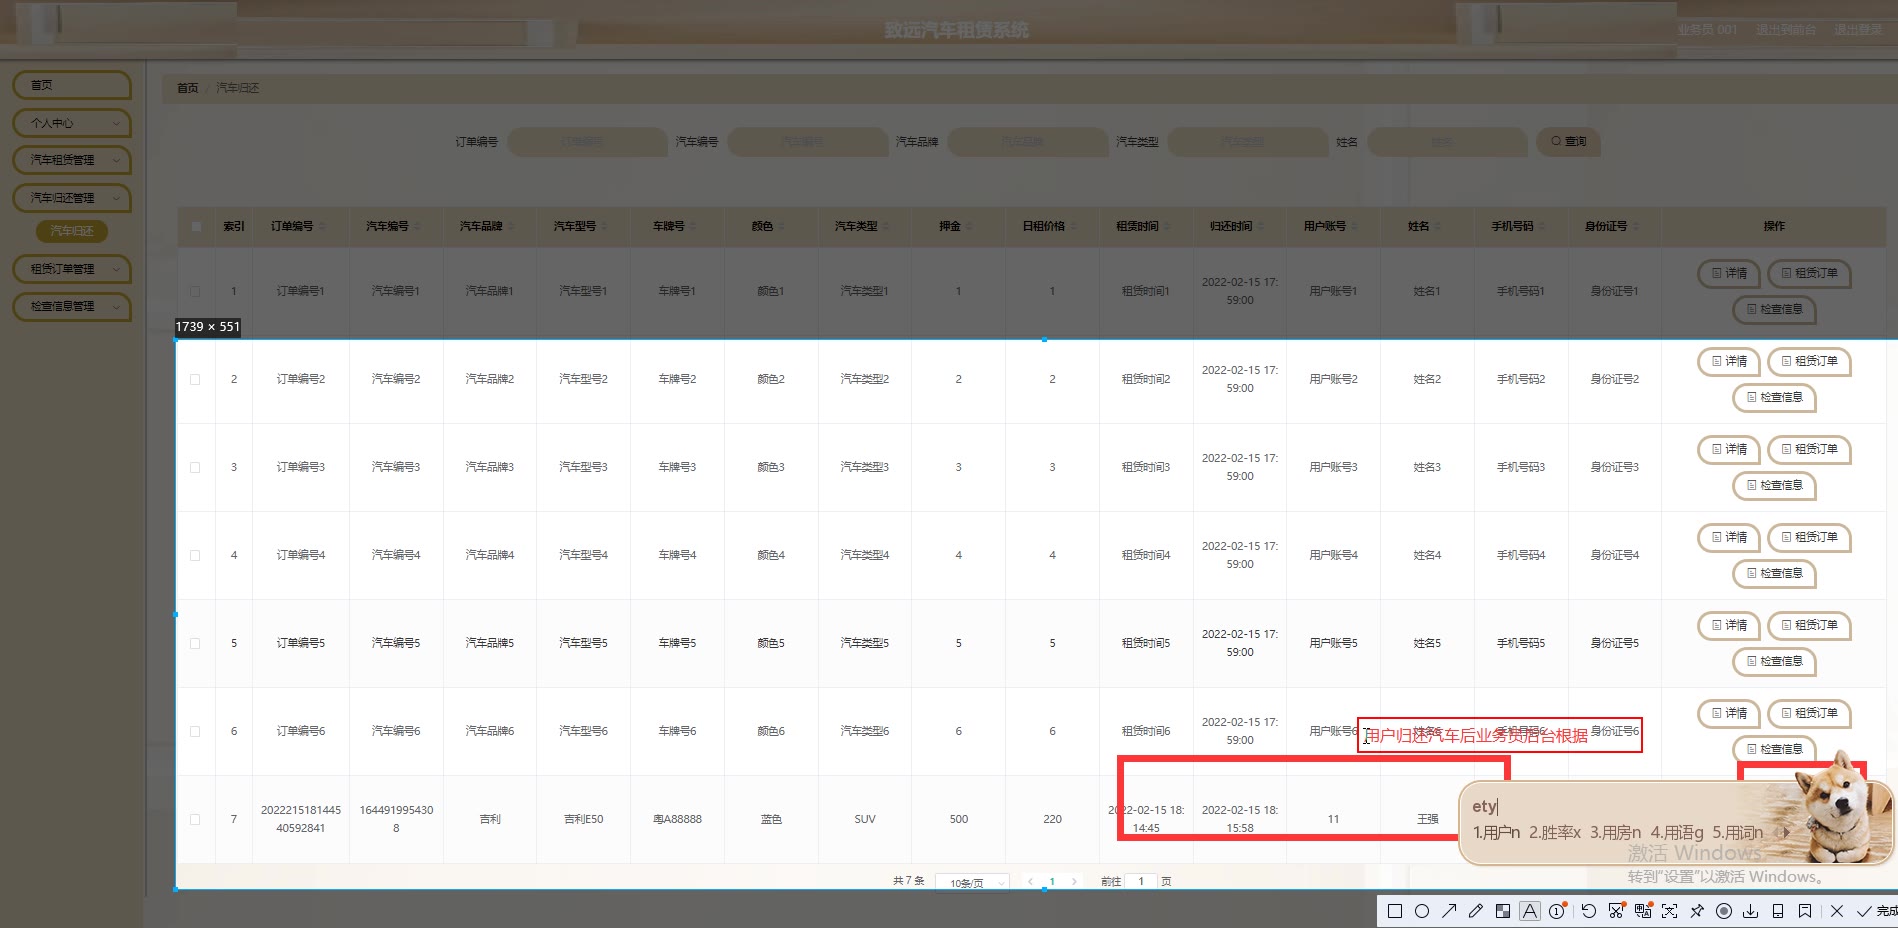Open the 汽车归还 submenu item
The height and width of the screenshot is (928, 1898).
click(72, 231)
